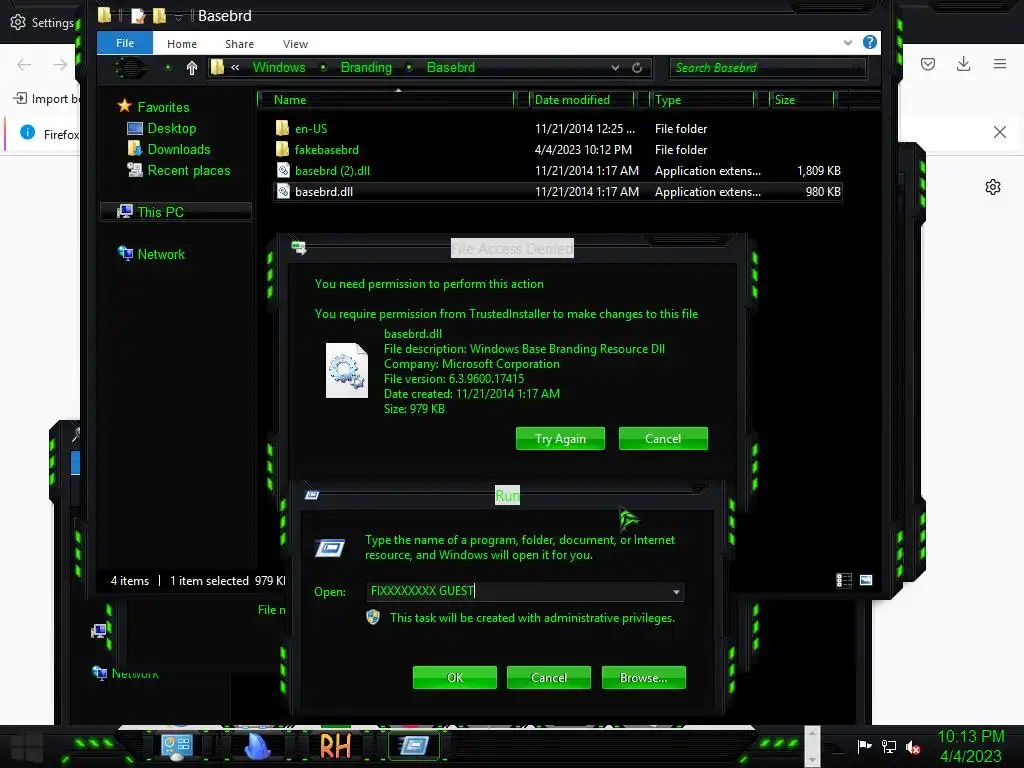Open Firefox hamburger menu

tap(999, 63)
